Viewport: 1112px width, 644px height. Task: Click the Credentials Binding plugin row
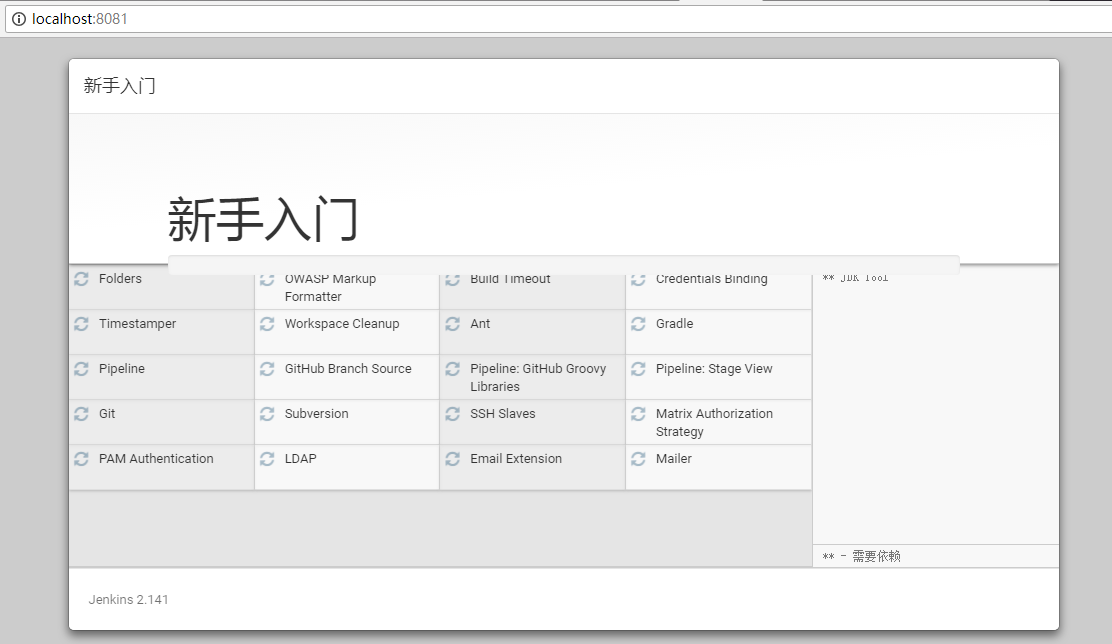(x=711, y=279)
